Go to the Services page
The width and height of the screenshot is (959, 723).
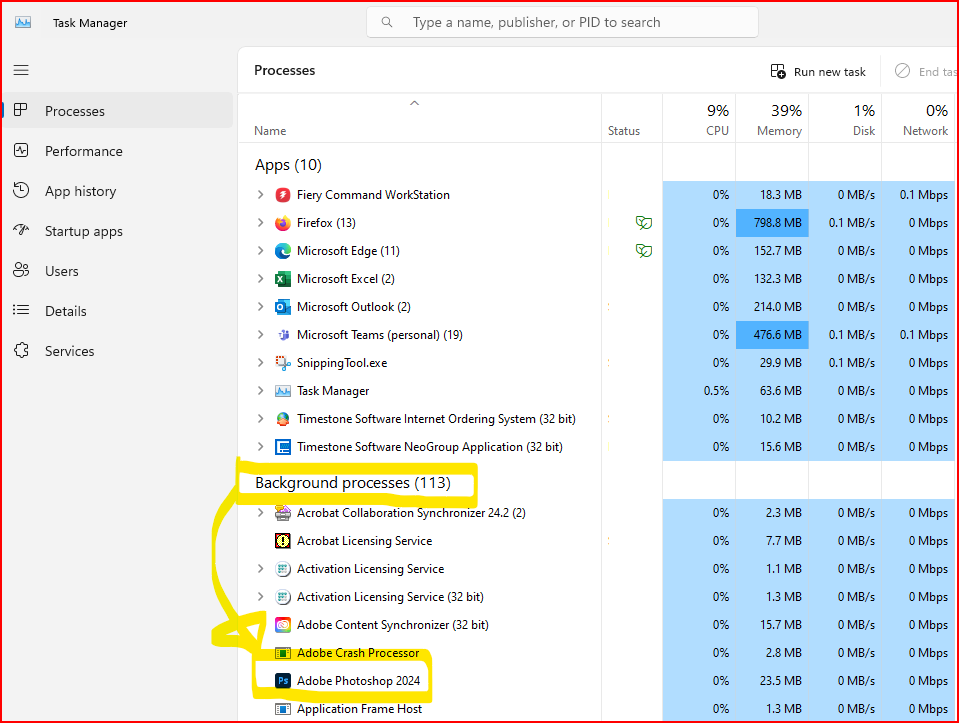[69, 351]
